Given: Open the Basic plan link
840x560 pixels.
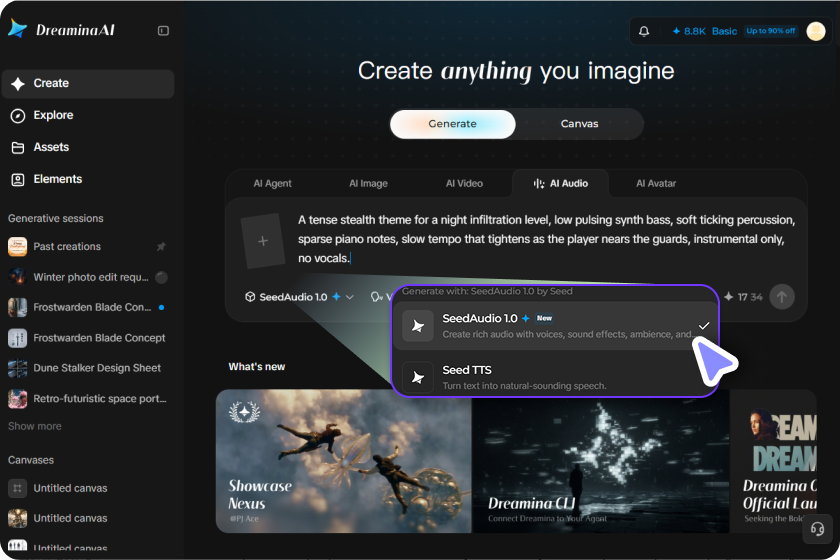Looking at the screenshot, I should coord(724,31).
